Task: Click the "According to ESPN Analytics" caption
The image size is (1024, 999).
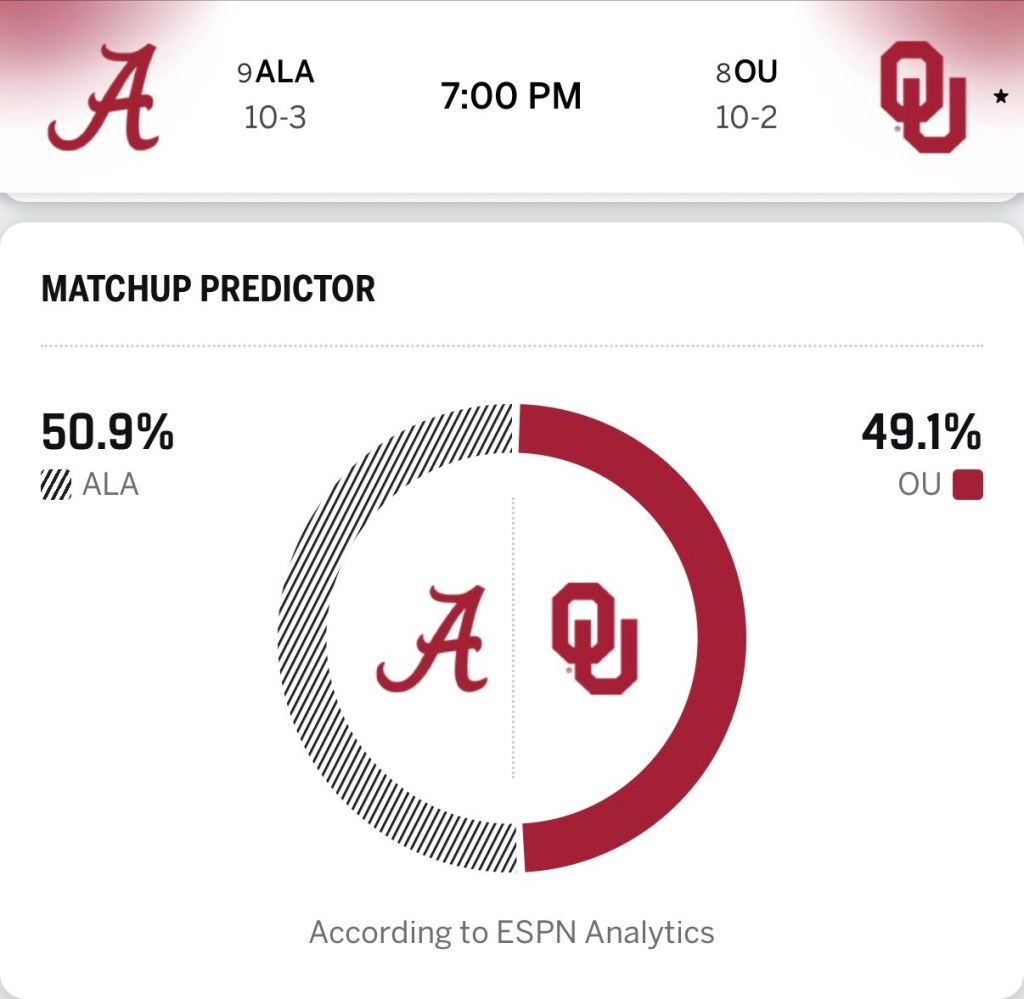Action: point(511,932)
